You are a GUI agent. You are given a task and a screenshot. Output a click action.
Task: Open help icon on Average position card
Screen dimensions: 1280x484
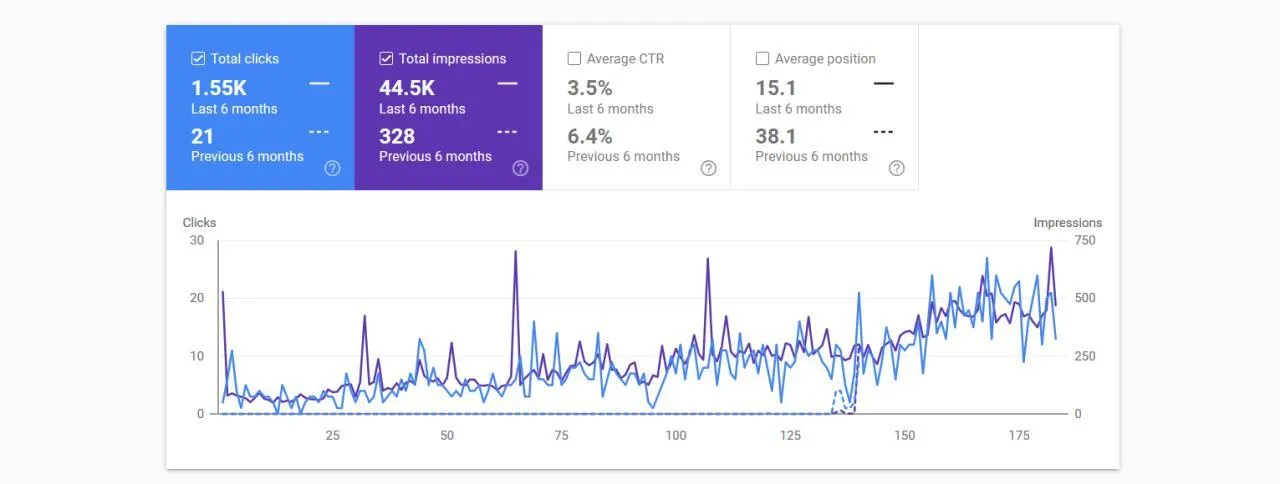897,168
